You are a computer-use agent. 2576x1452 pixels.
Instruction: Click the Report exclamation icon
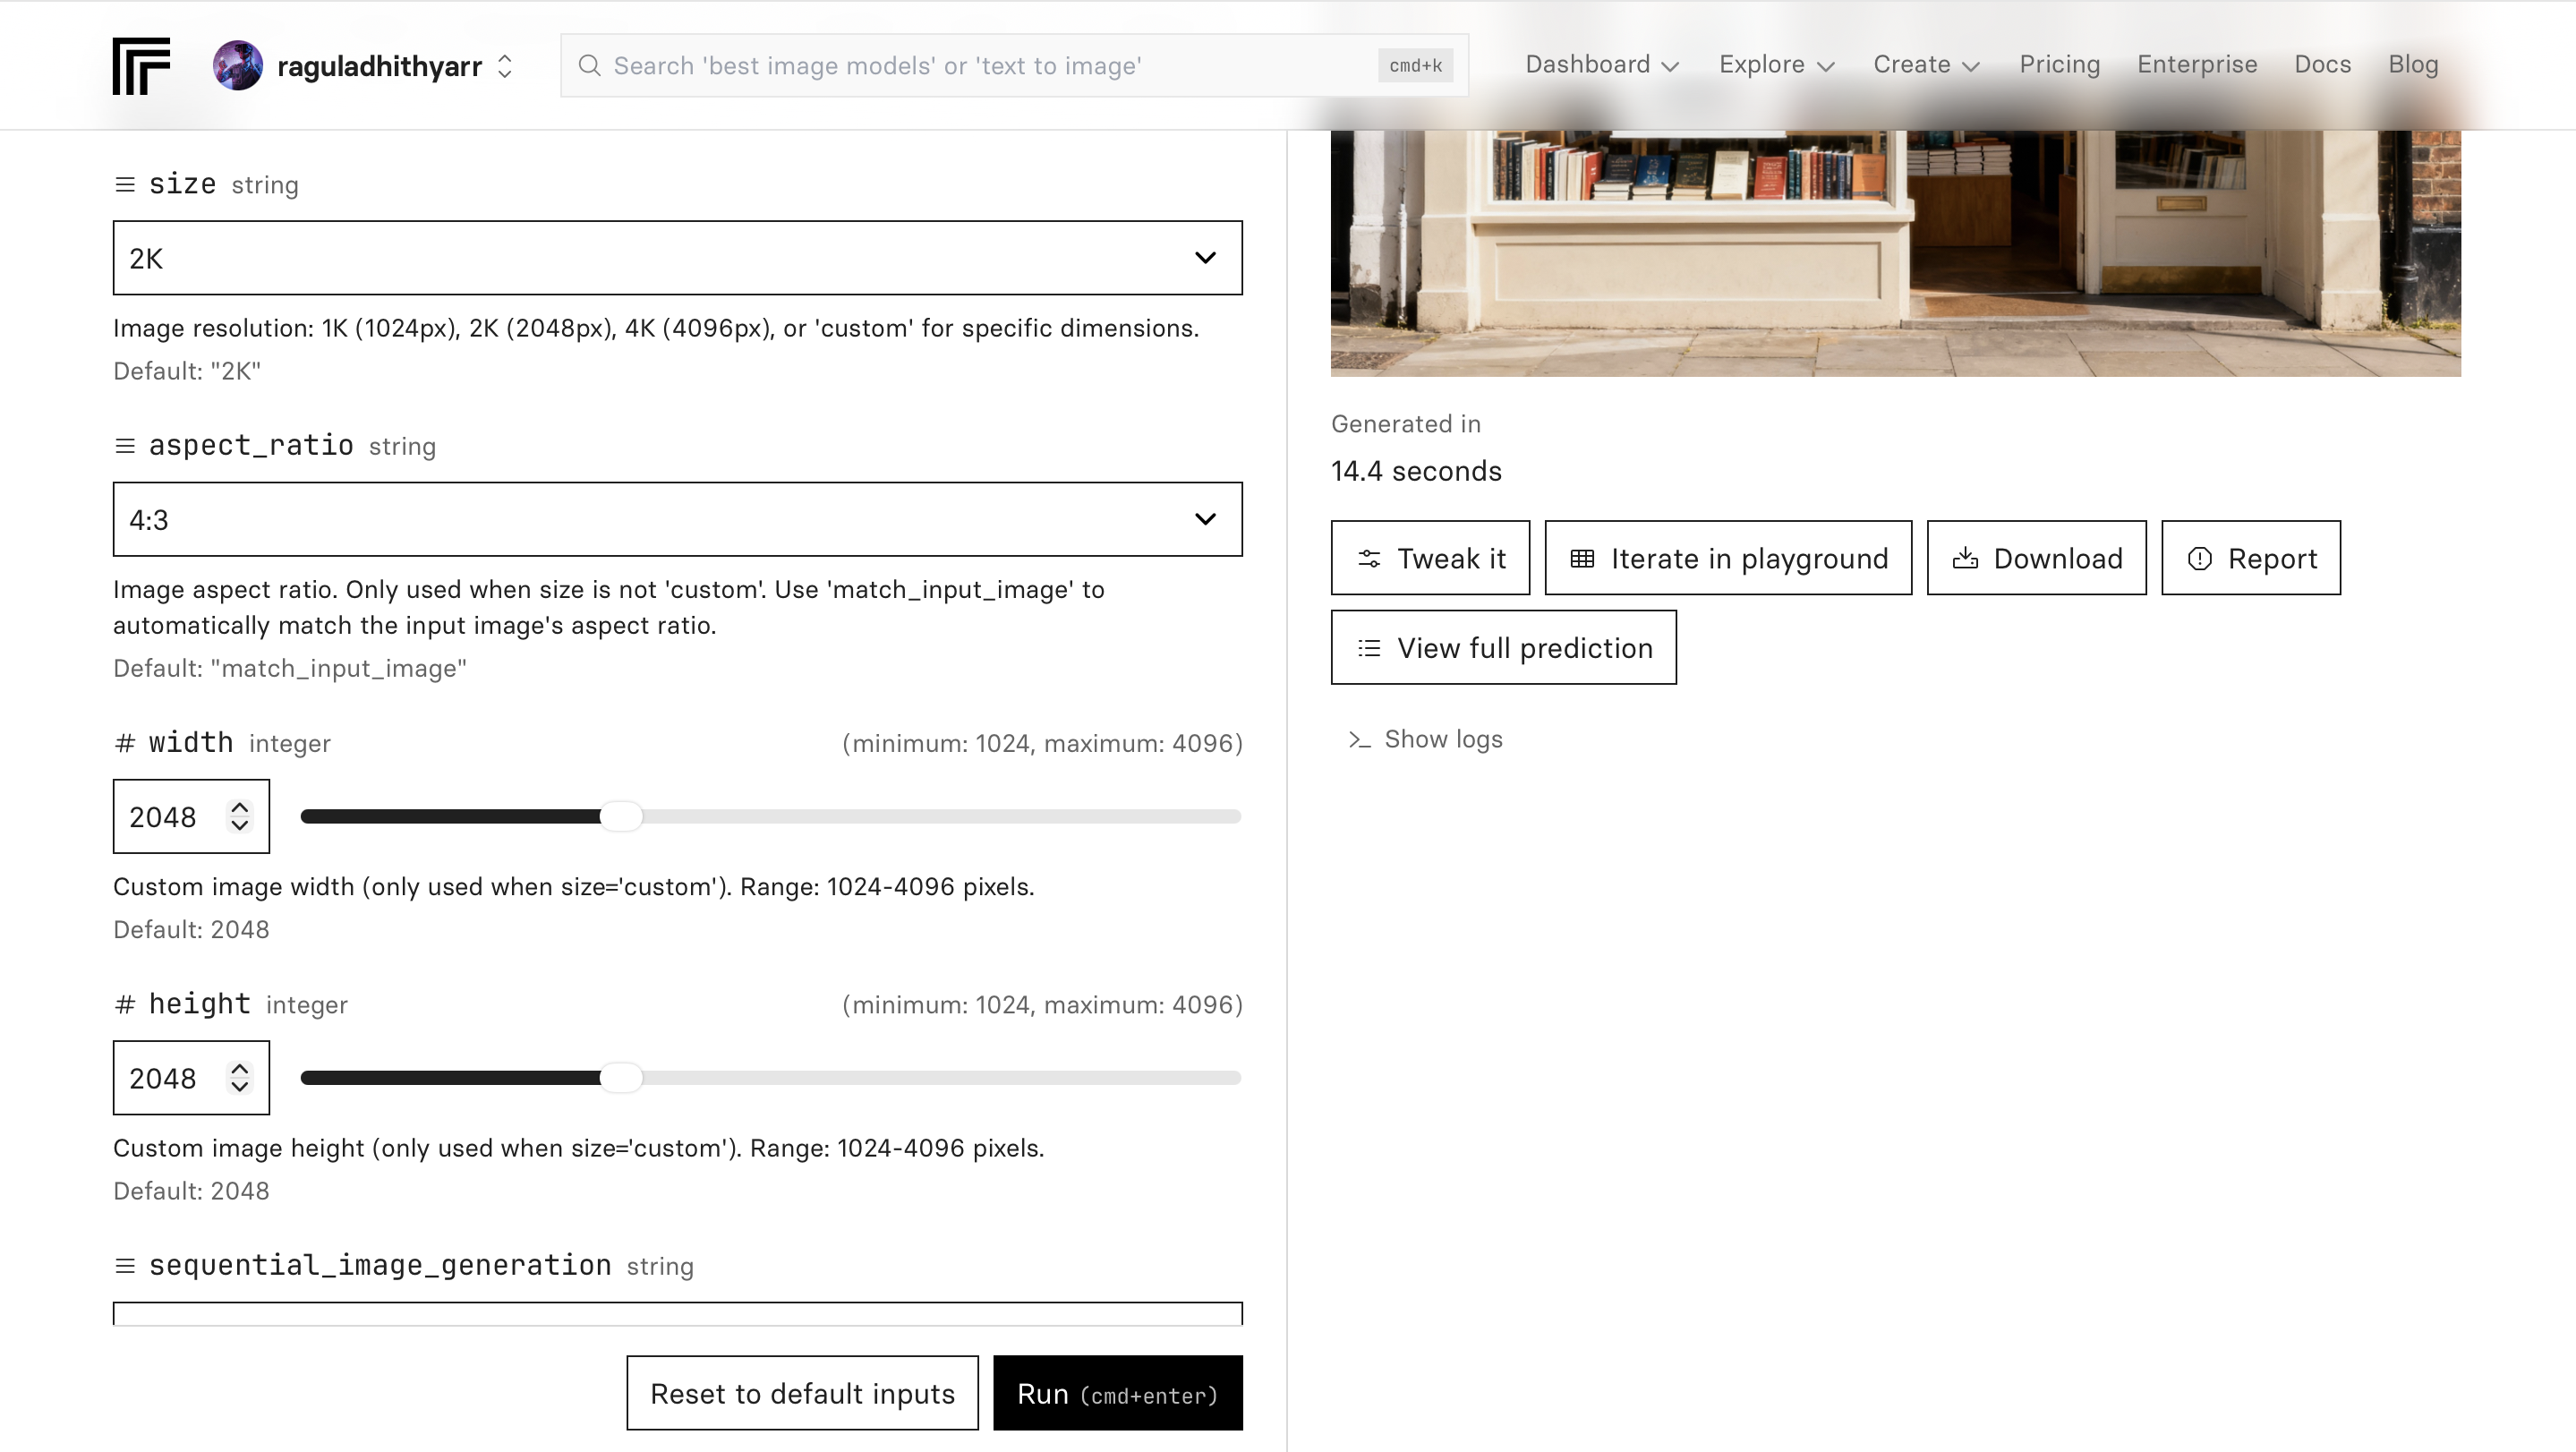pos(2199,558)
